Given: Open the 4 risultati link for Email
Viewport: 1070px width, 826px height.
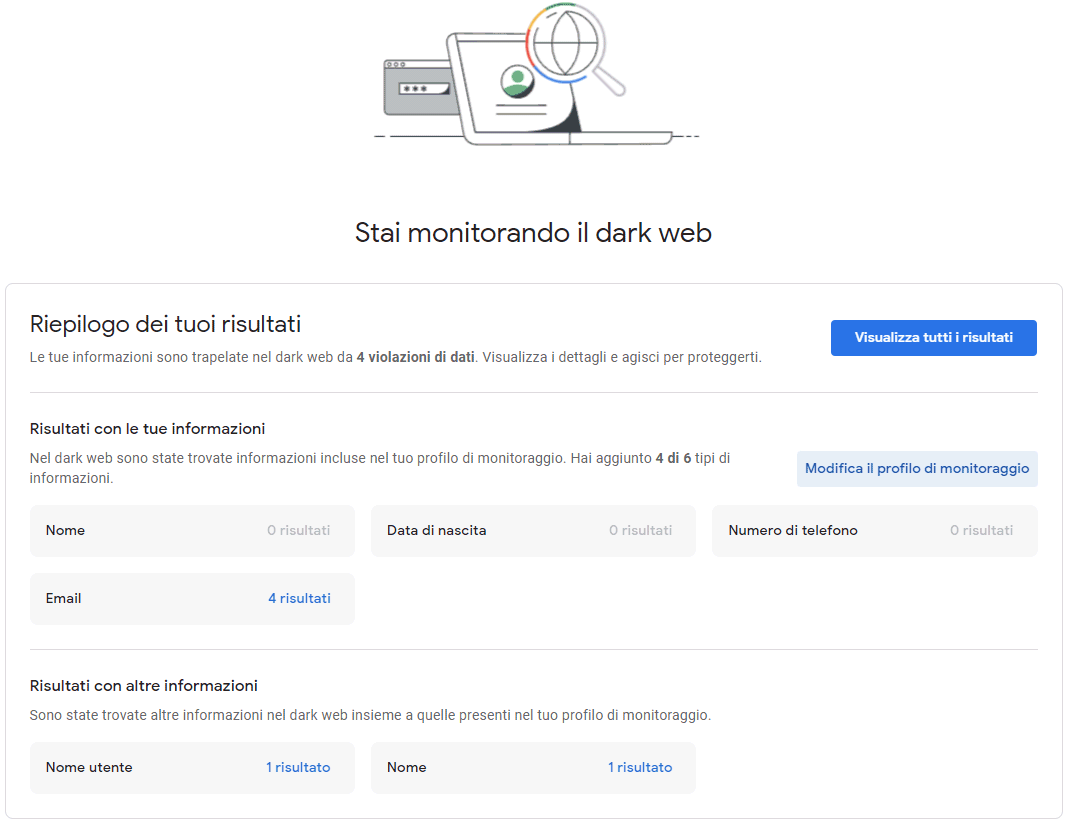Looking at the screenshot, I should [x=299, y=599].
